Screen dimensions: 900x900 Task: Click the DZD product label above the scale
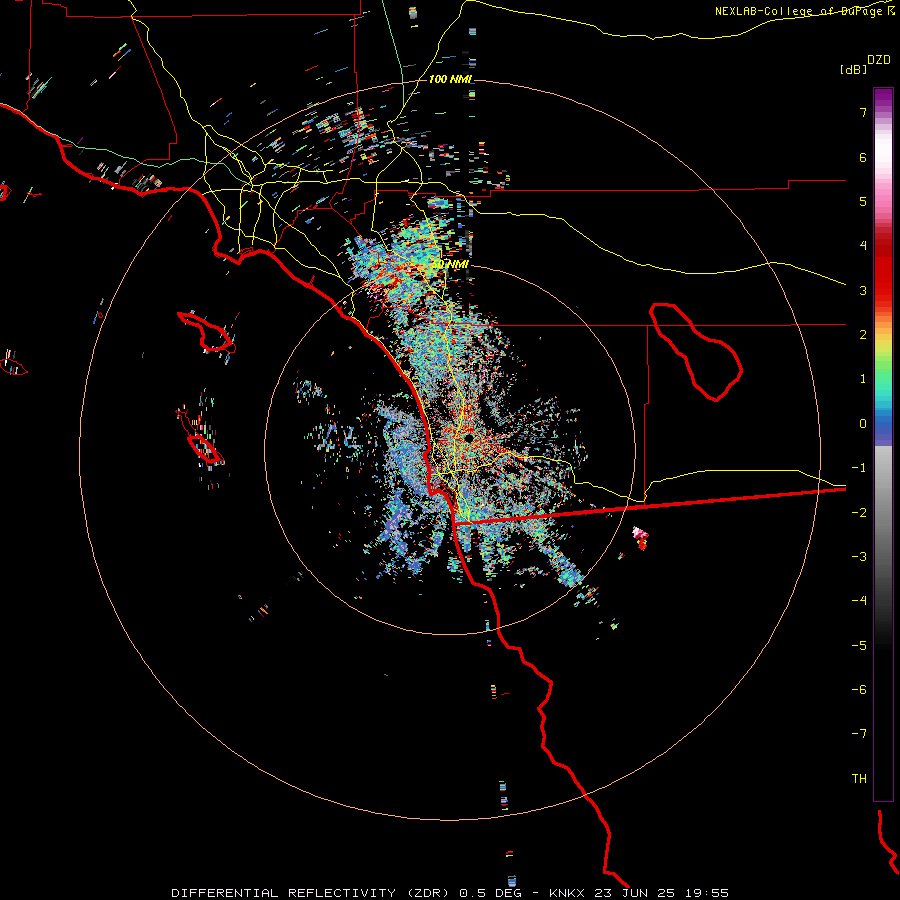tap(879, 60)
